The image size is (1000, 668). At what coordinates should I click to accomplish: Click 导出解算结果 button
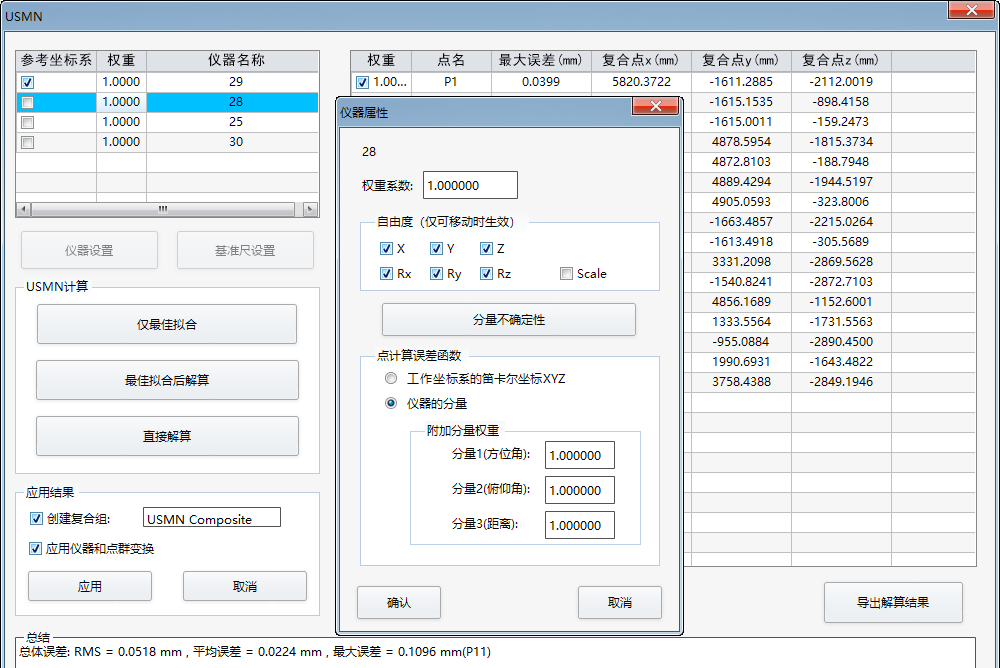coord(892,602)
